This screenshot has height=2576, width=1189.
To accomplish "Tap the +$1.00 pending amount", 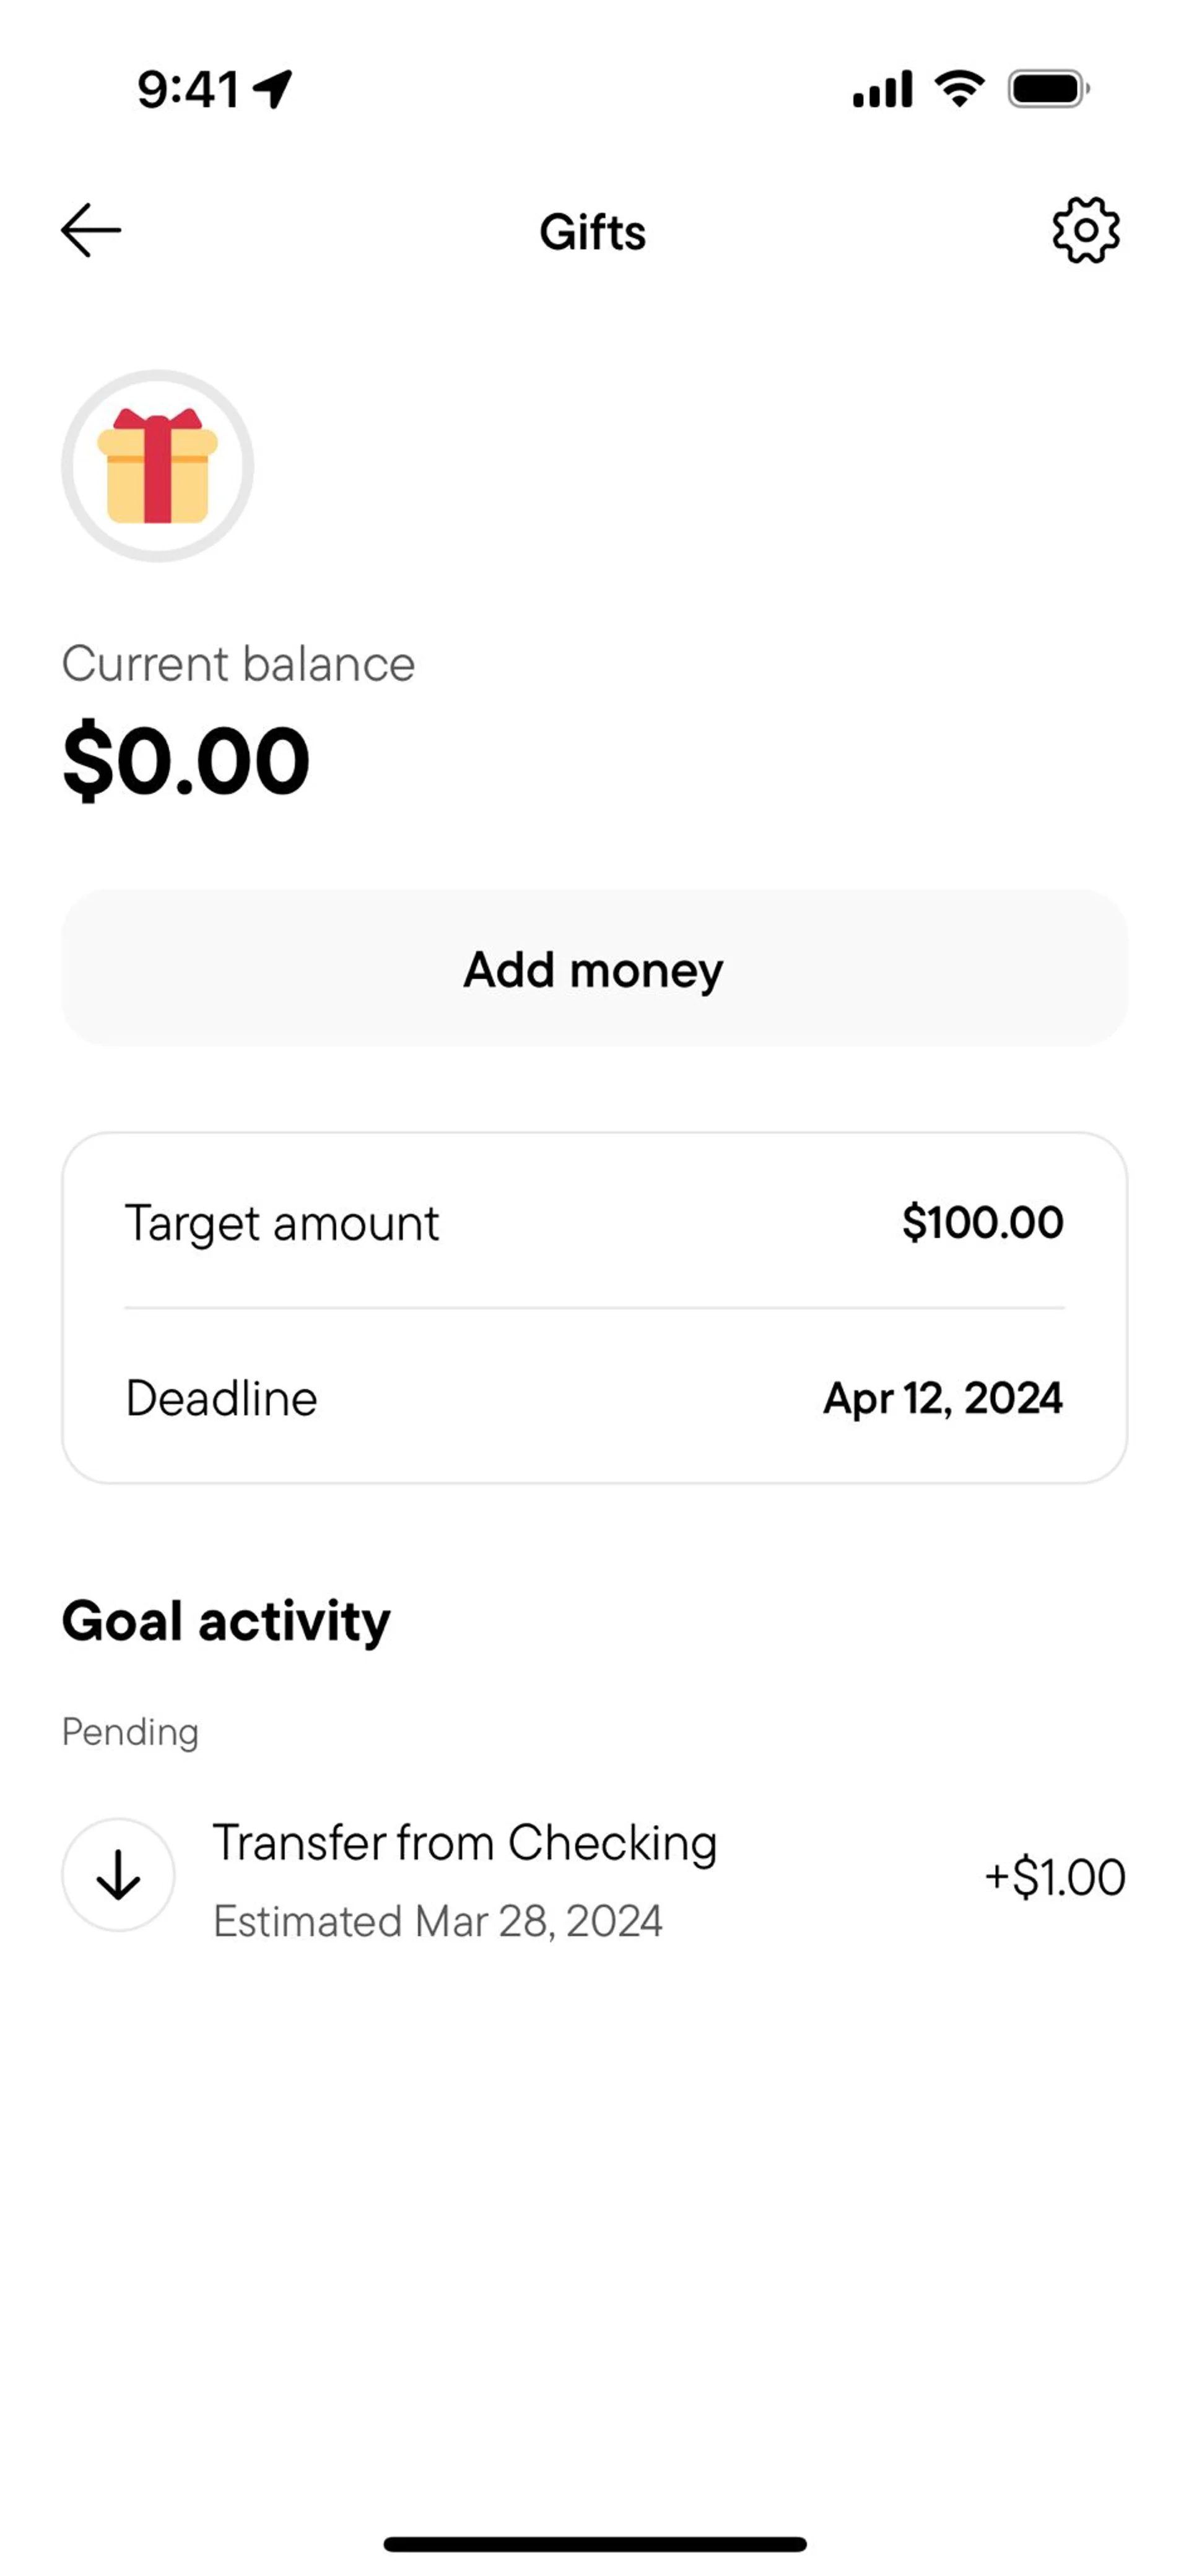I will click(x=1054, y=1877).
